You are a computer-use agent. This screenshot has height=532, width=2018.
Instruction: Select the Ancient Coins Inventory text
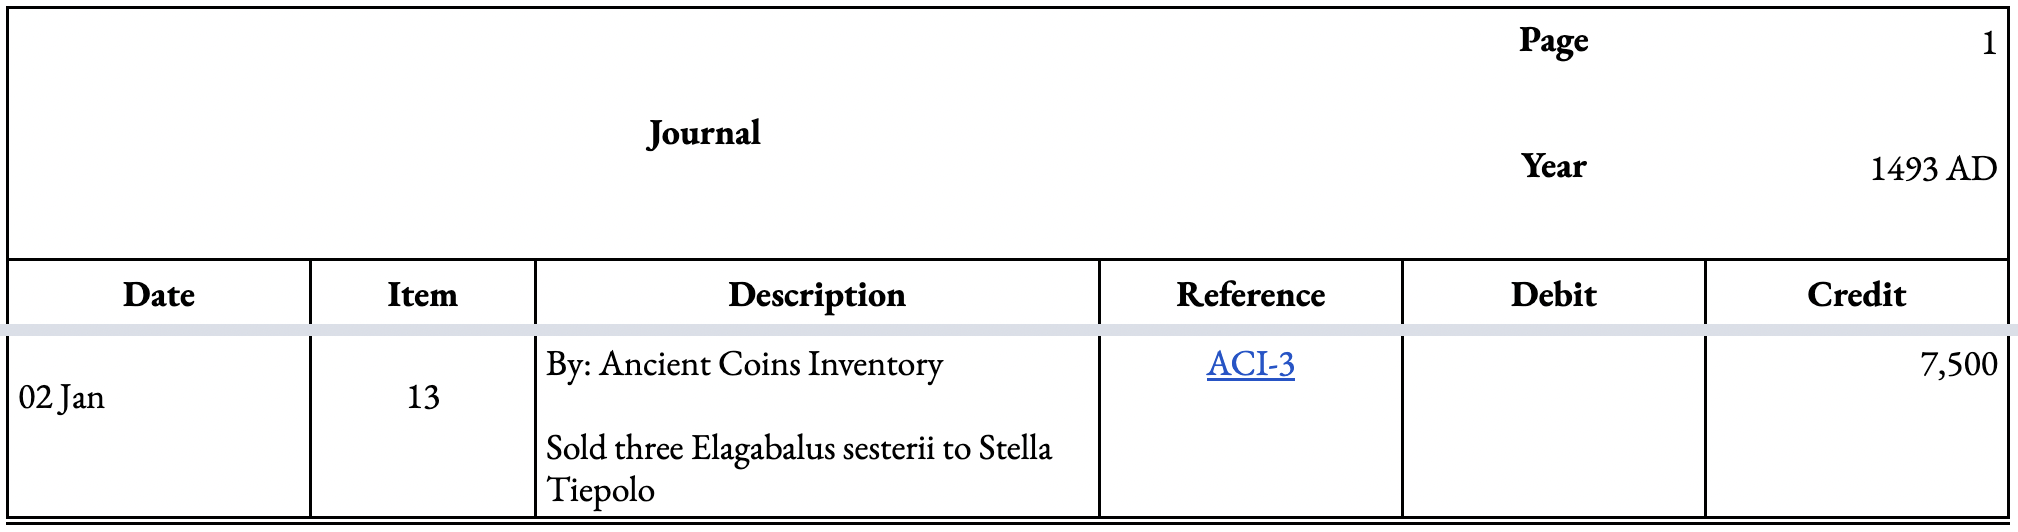pyautogui.click(x=771, y=364)
